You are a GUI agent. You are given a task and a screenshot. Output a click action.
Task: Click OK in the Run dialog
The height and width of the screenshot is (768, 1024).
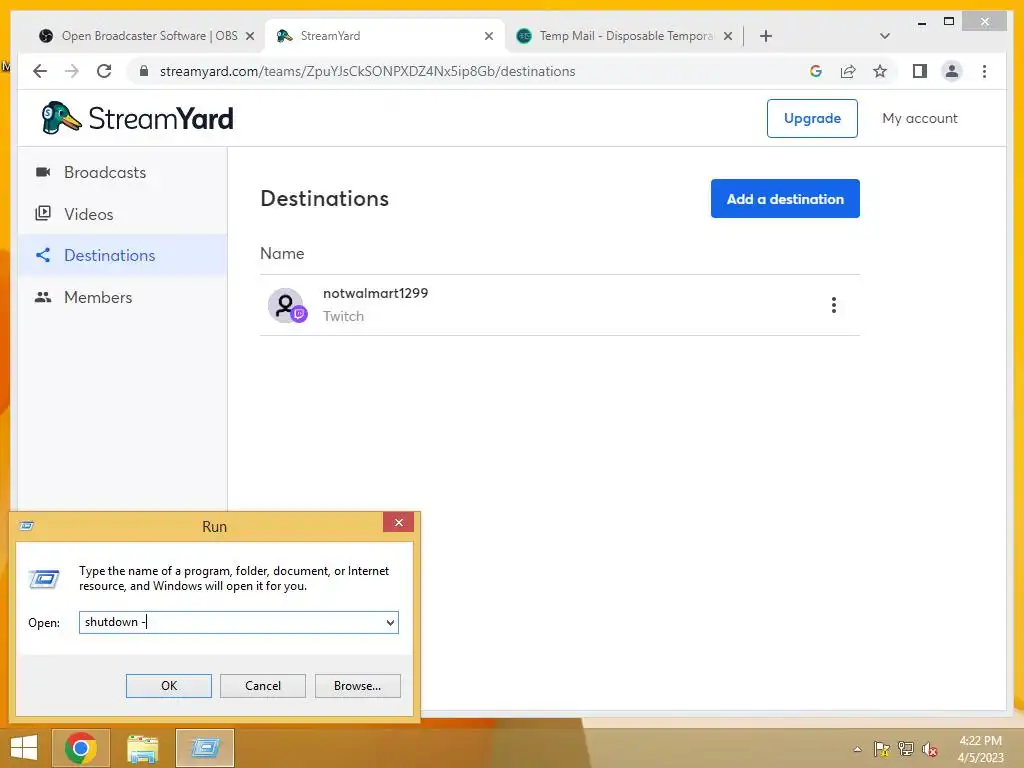168,686
